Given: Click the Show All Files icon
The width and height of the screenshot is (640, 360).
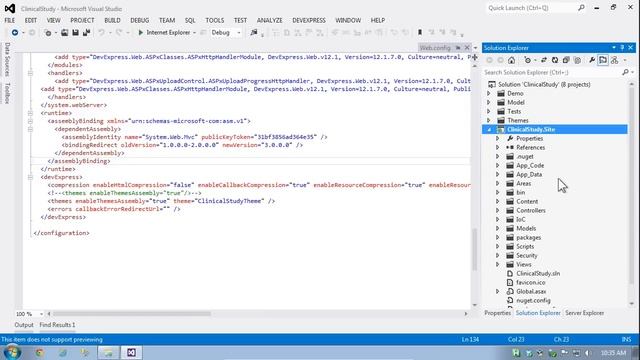Looking at the screenshot, I should pos(577,60).
